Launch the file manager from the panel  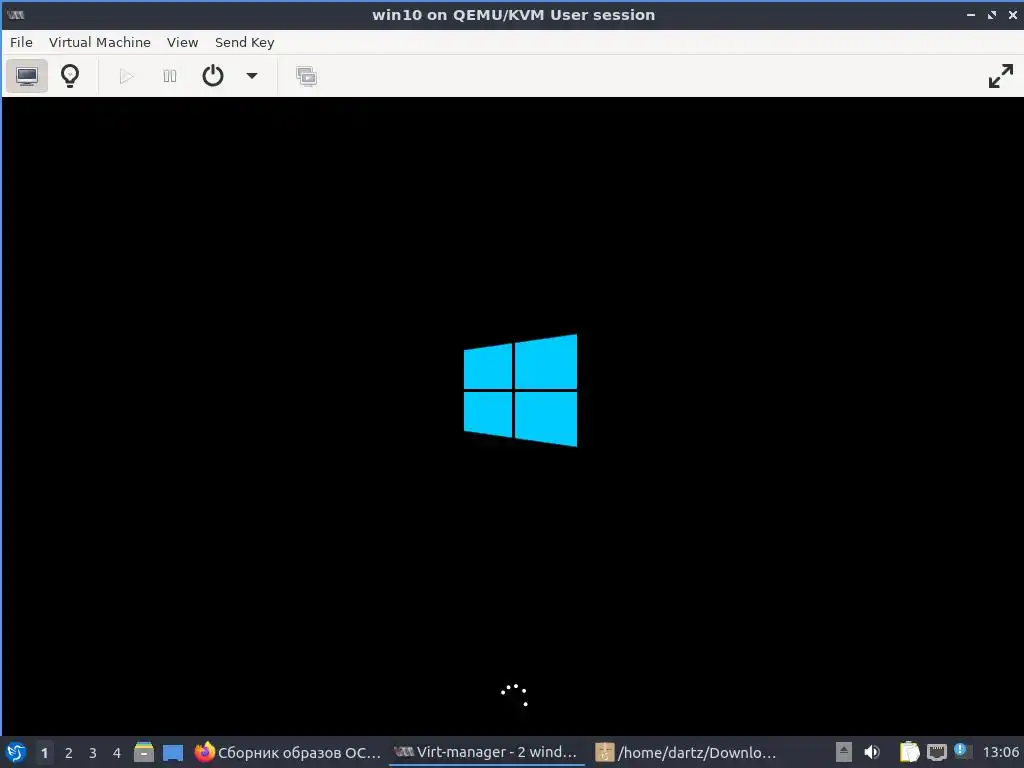click(x=144, y=752)
